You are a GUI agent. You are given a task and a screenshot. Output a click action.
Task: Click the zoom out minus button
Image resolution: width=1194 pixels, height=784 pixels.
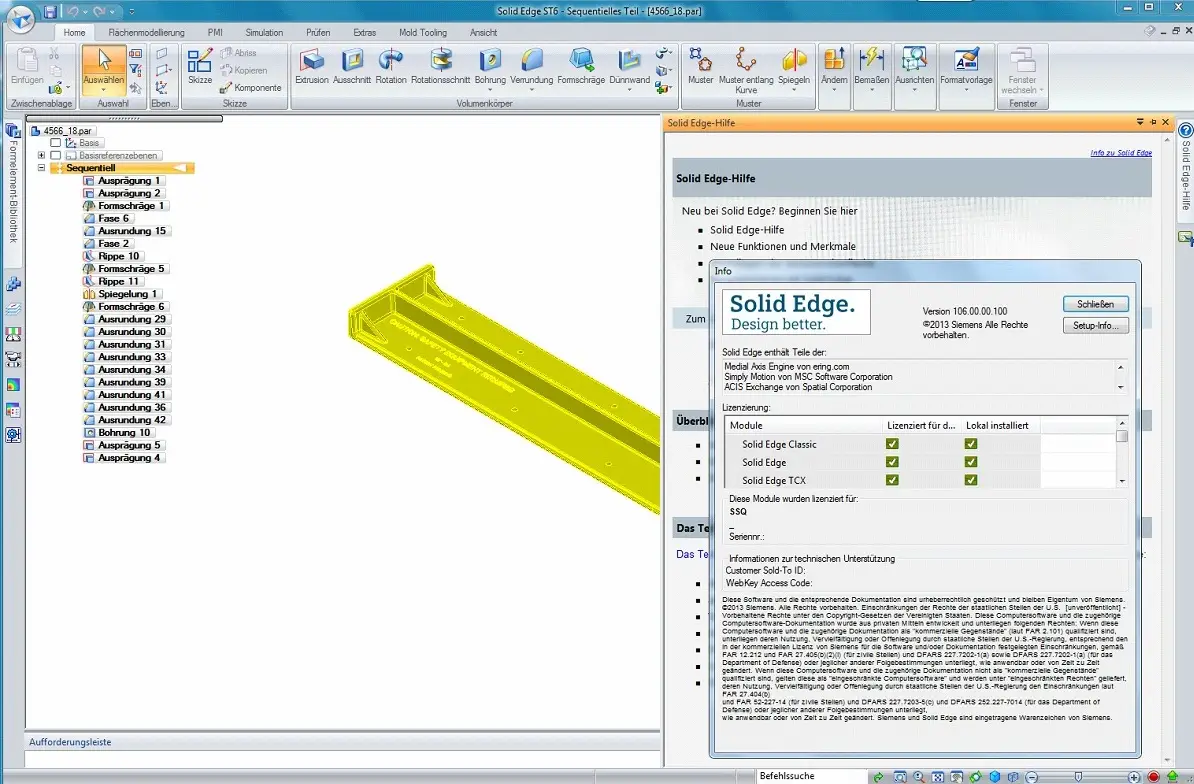[x=1032, y=777]
